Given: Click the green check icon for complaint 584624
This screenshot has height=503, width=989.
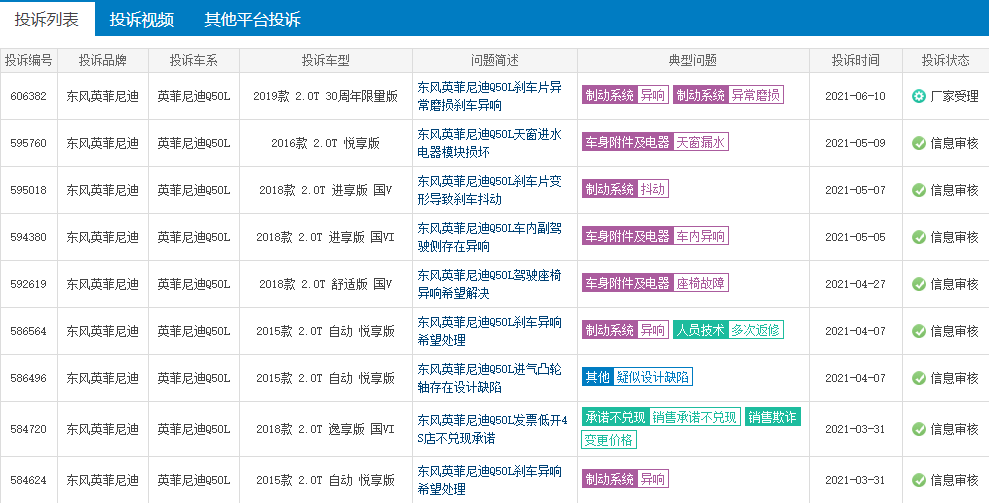Looking at the screenshot, I should [918, 480].
